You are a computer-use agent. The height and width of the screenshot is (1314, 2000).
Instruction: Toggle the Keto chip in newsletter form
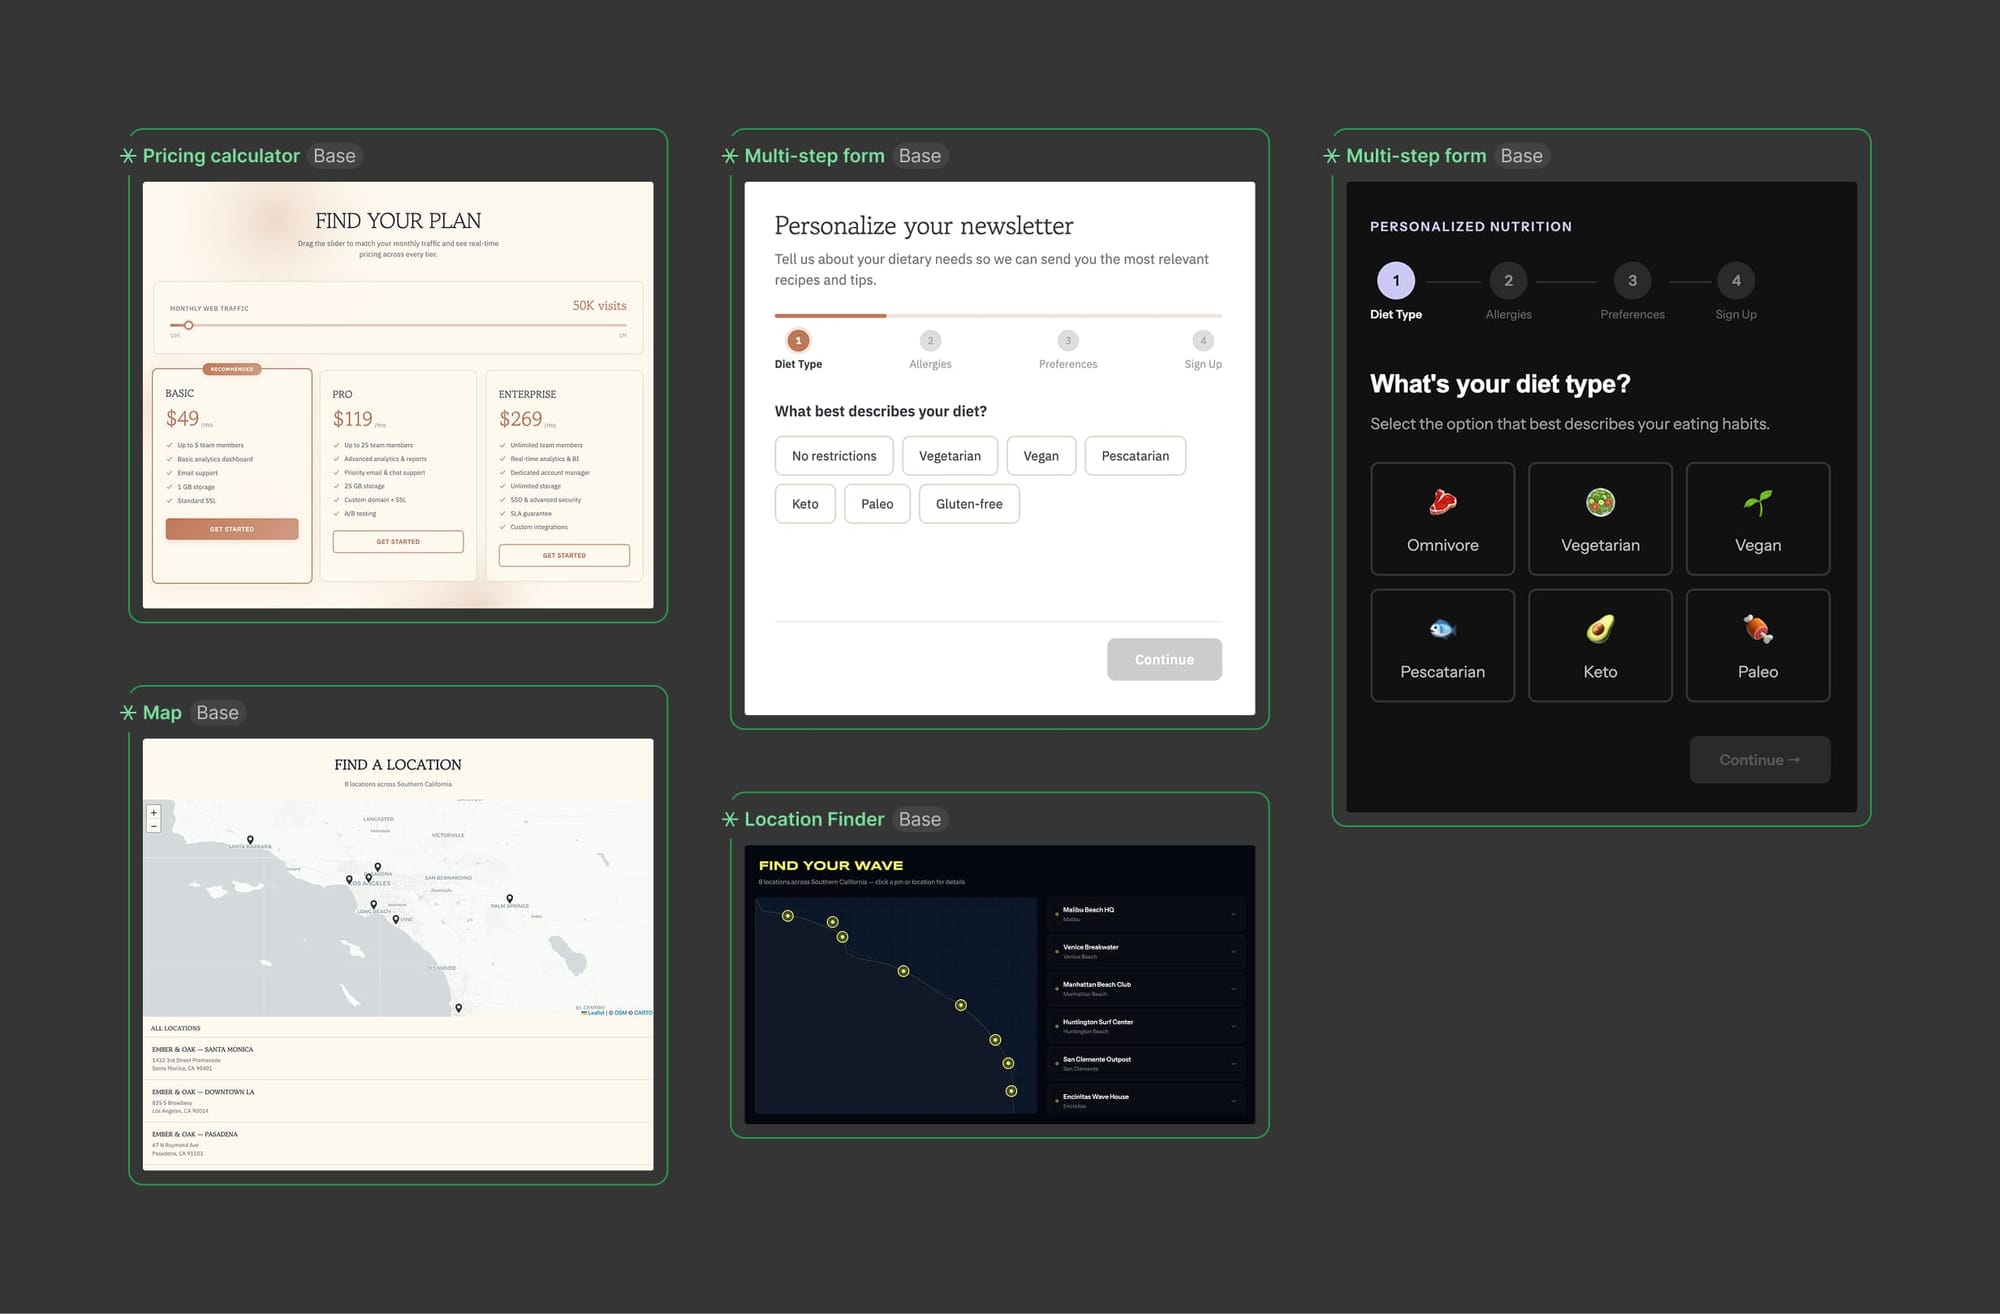pos(805,504)
